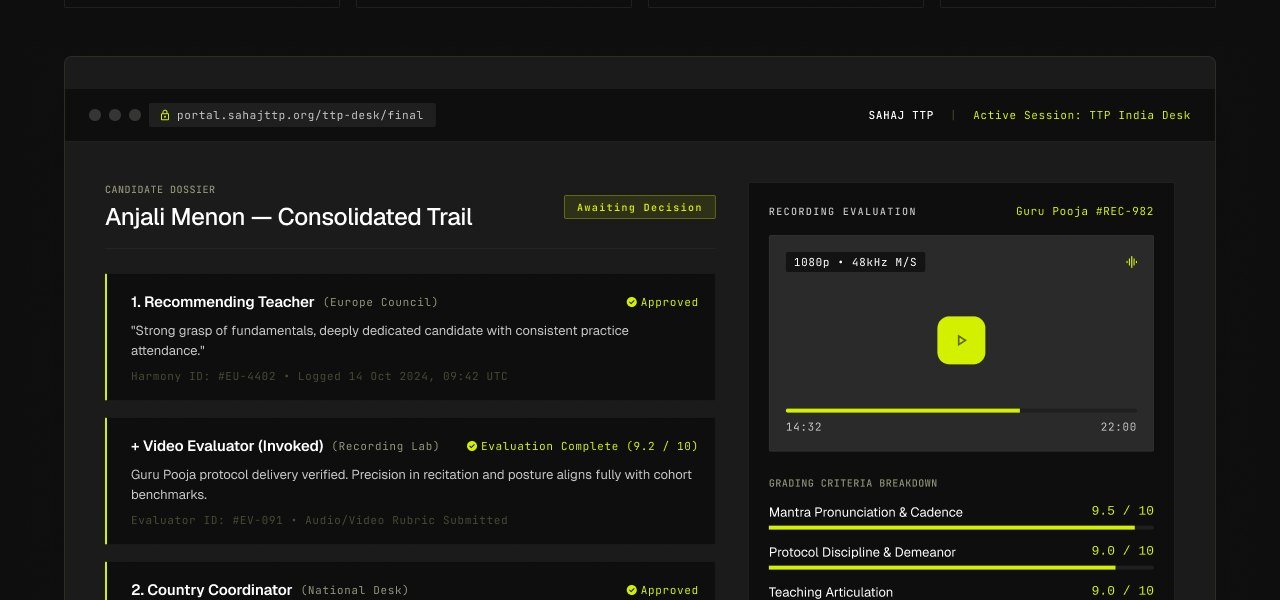Click the "+ Video Evaluator (Invoked)" title
This screenshot has width=1280, height=600.
tap(227, 446)
